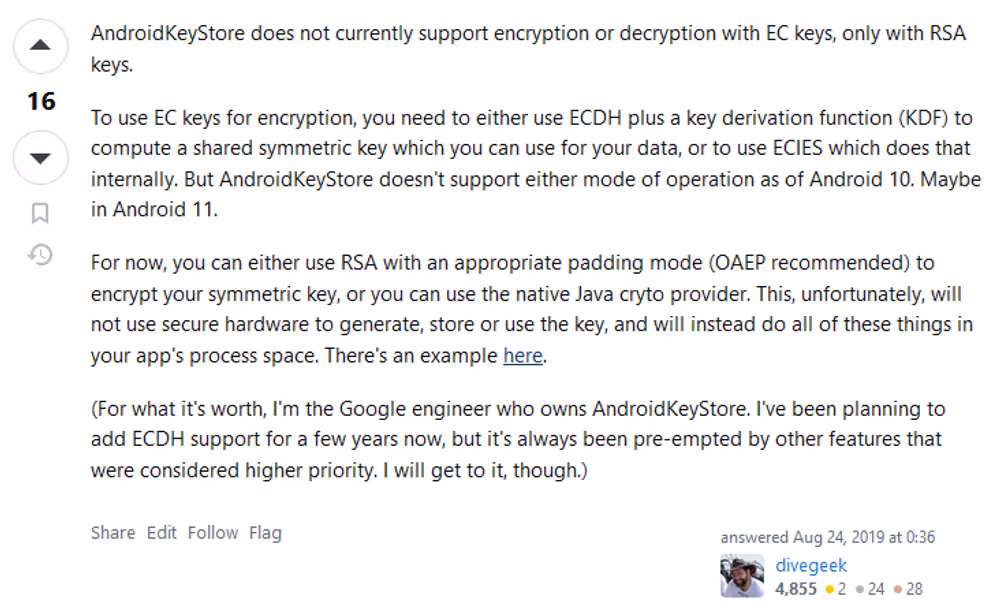Click the silver badge indicator
Viewport: 1000px width, 601px height.
868,589
